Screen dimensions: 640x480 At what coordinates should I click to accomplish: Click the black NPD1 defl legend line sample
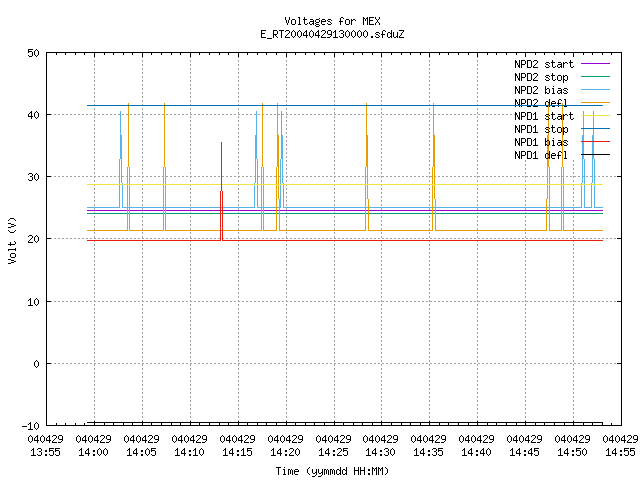595,155
